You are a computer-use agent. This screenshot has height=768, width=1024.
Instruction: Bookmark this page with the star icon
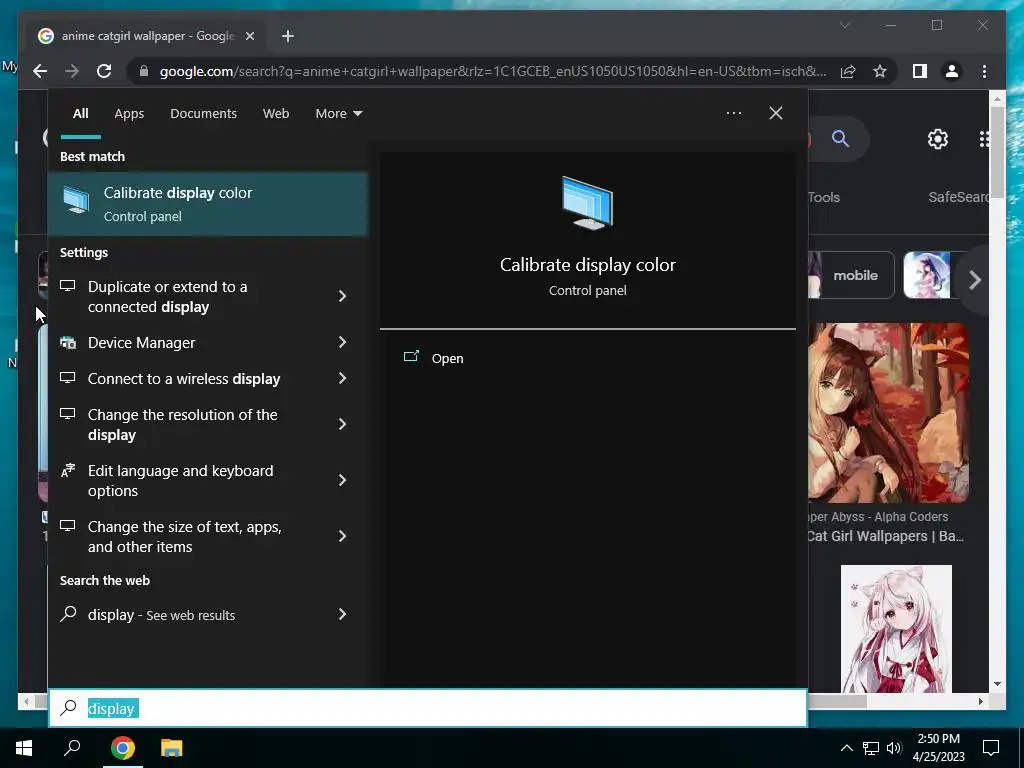tap(880, 71)
